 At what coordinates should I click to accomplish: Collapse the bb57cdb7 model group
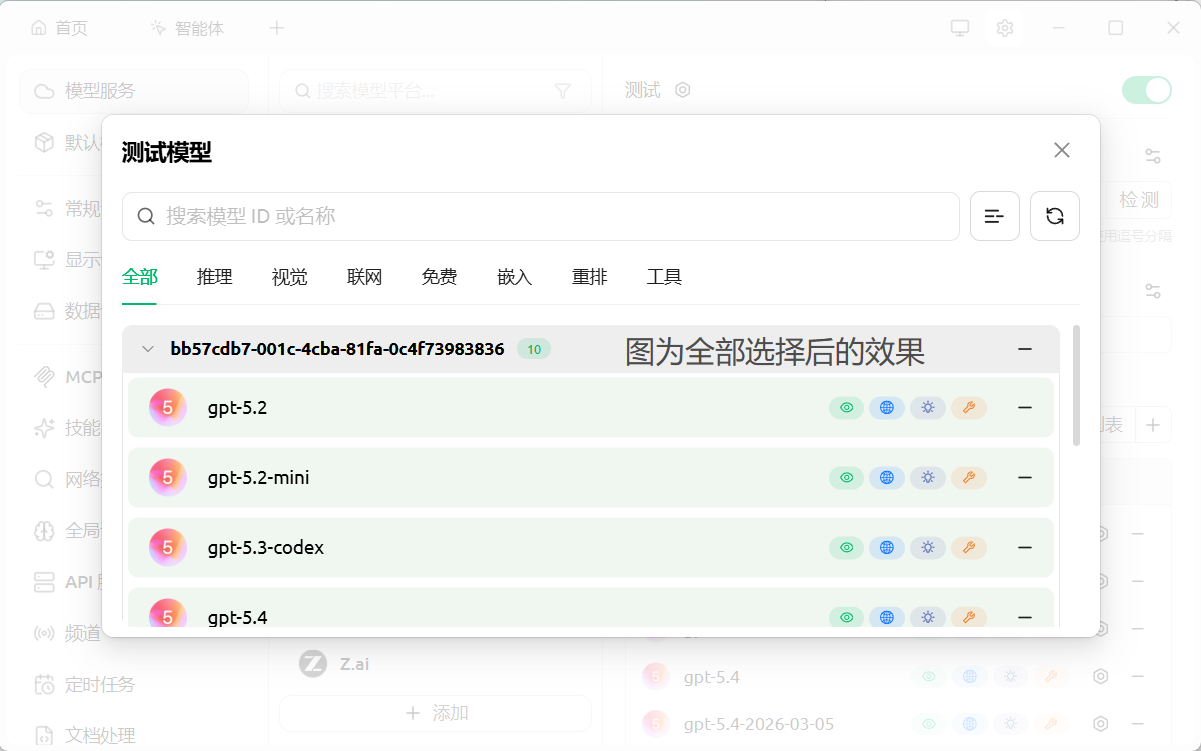tap(148, 349)
